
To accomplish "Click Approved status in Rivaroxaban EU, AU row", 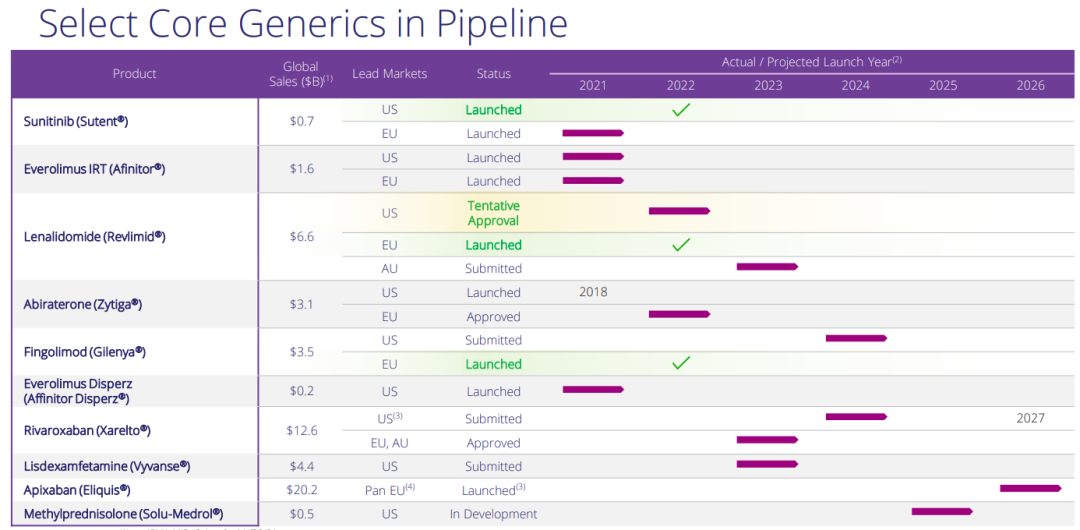I will pos(493,442).
